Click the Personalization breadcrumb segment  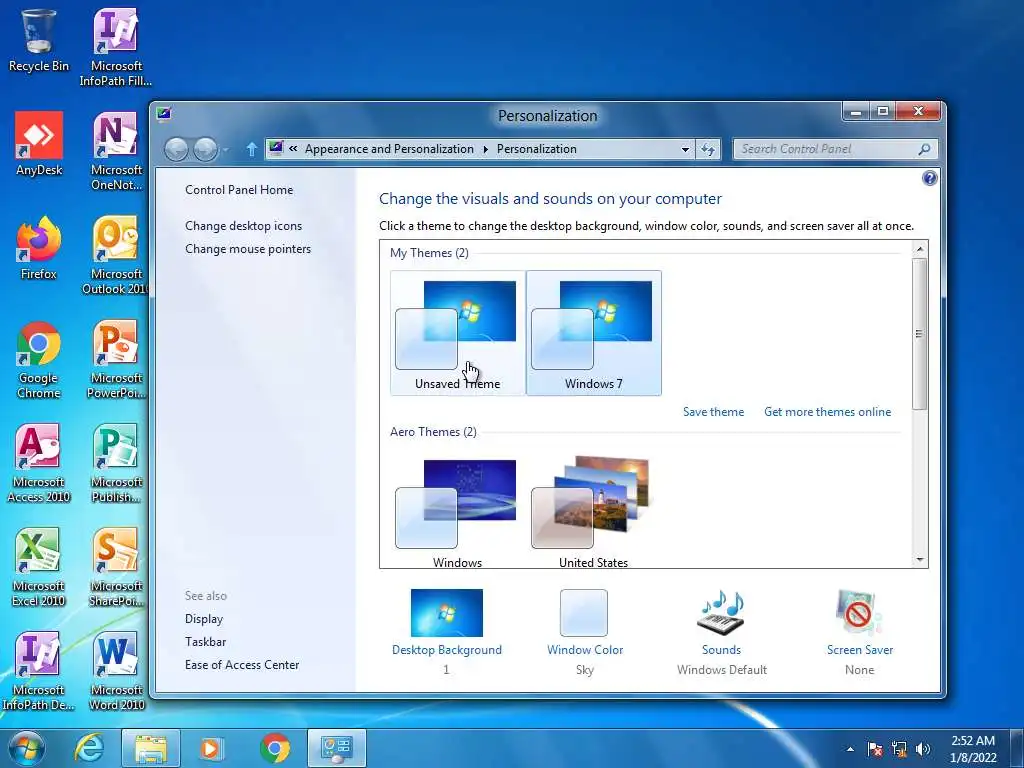click(537, 150)
